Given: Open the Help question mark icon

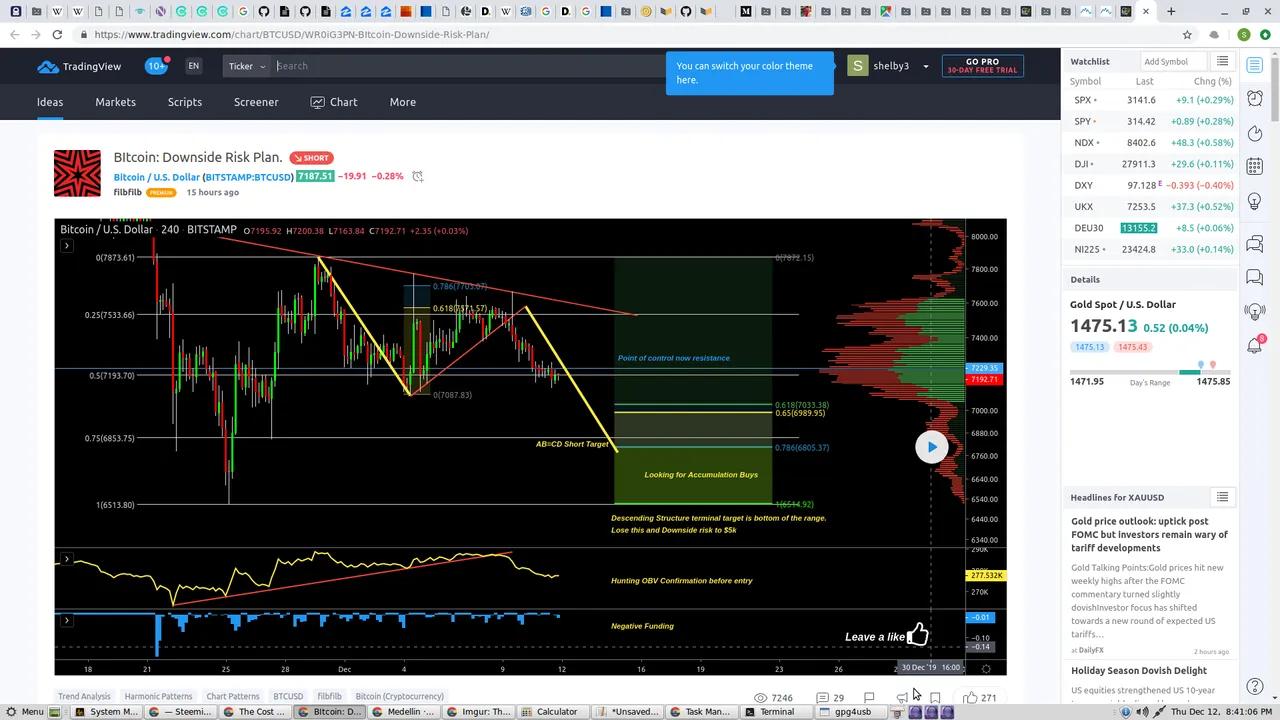Looking at the screenshot, I should [x=1255, y=687].
